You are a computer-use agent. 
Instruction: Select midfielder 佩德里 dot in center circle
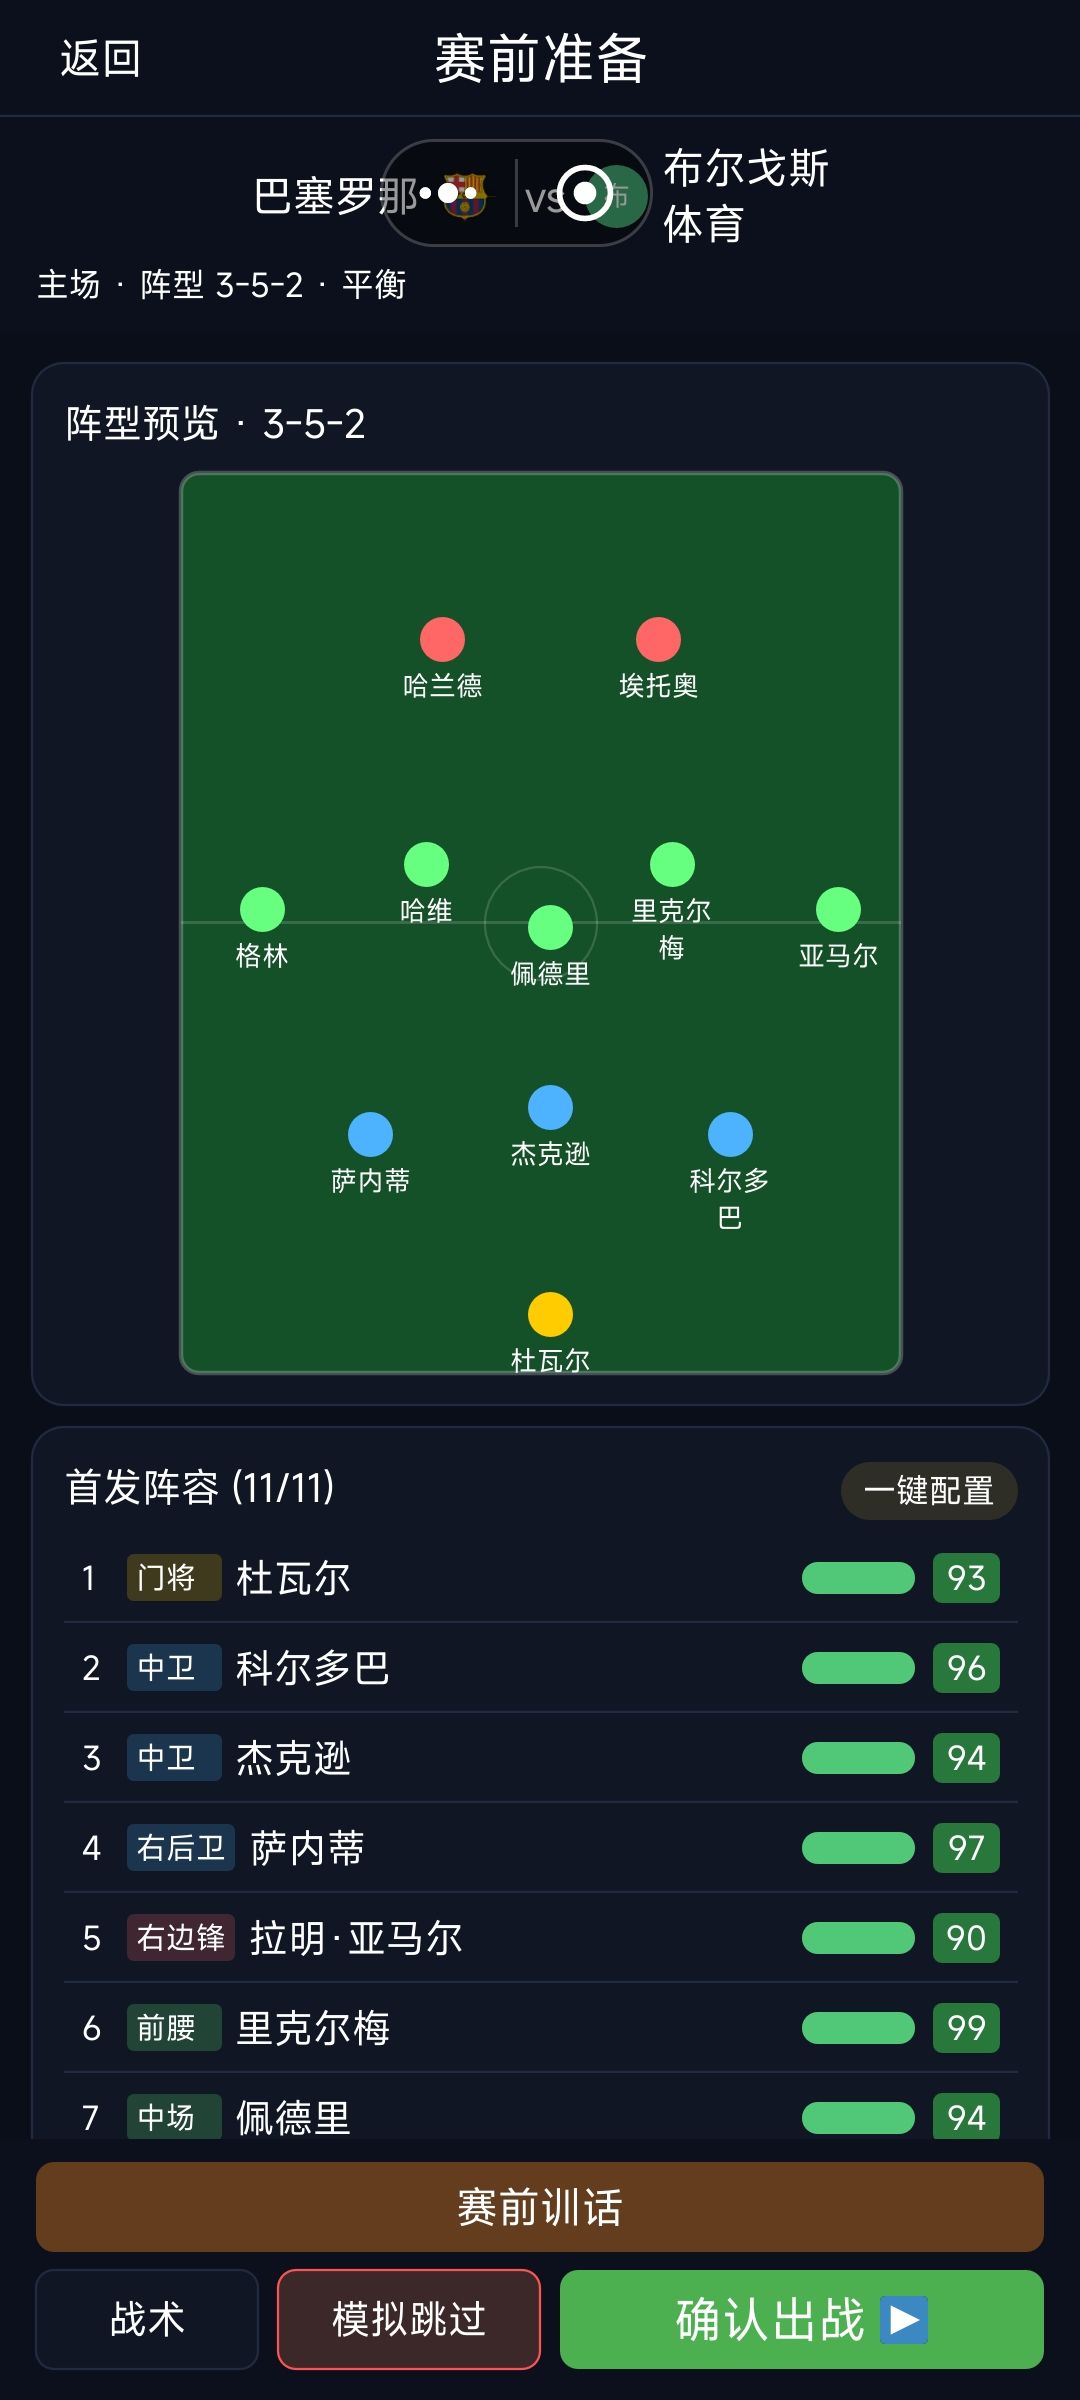click(x=550, y=927)
